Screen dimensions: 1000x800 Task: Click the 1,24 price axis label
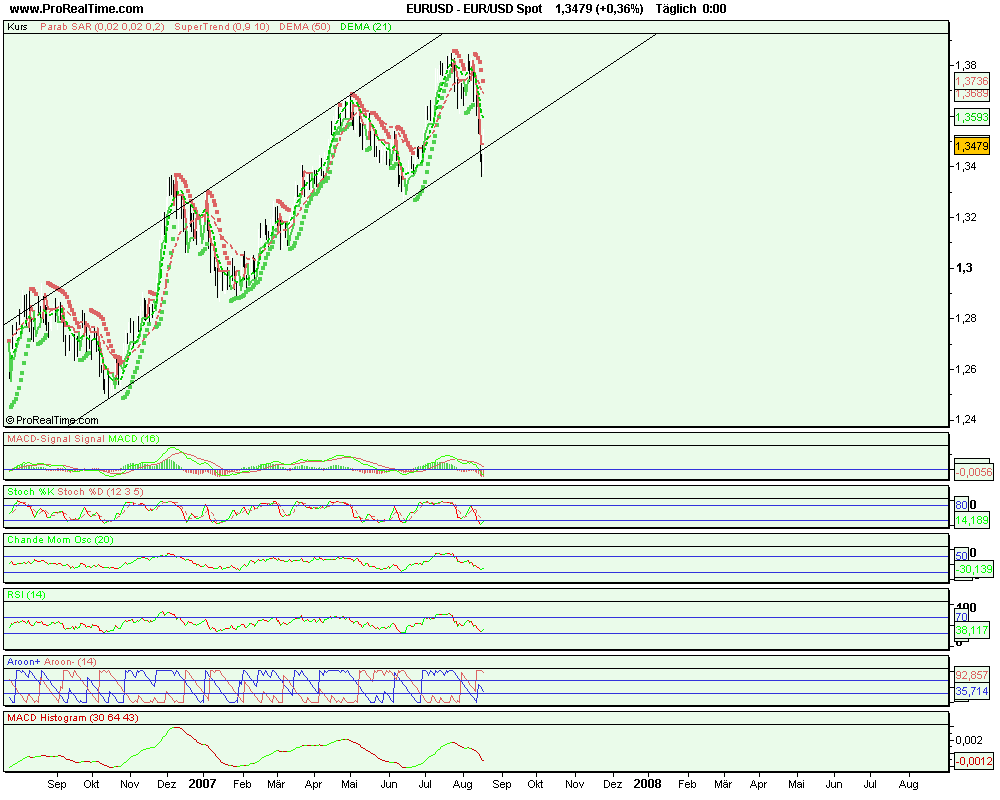tap(966, 420)
